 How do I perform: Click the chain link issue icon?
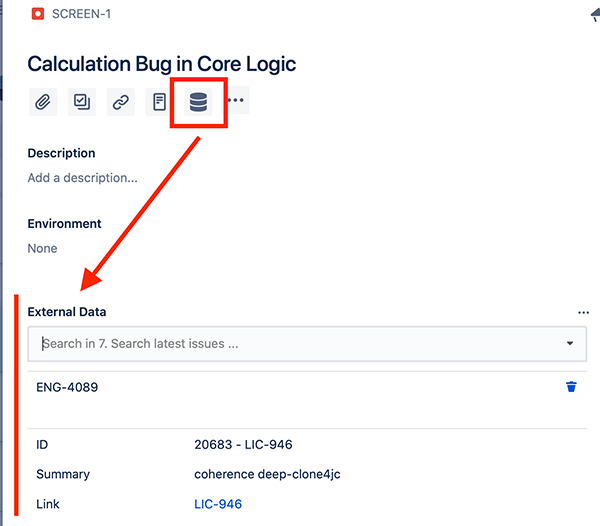[x=121, y=102]
